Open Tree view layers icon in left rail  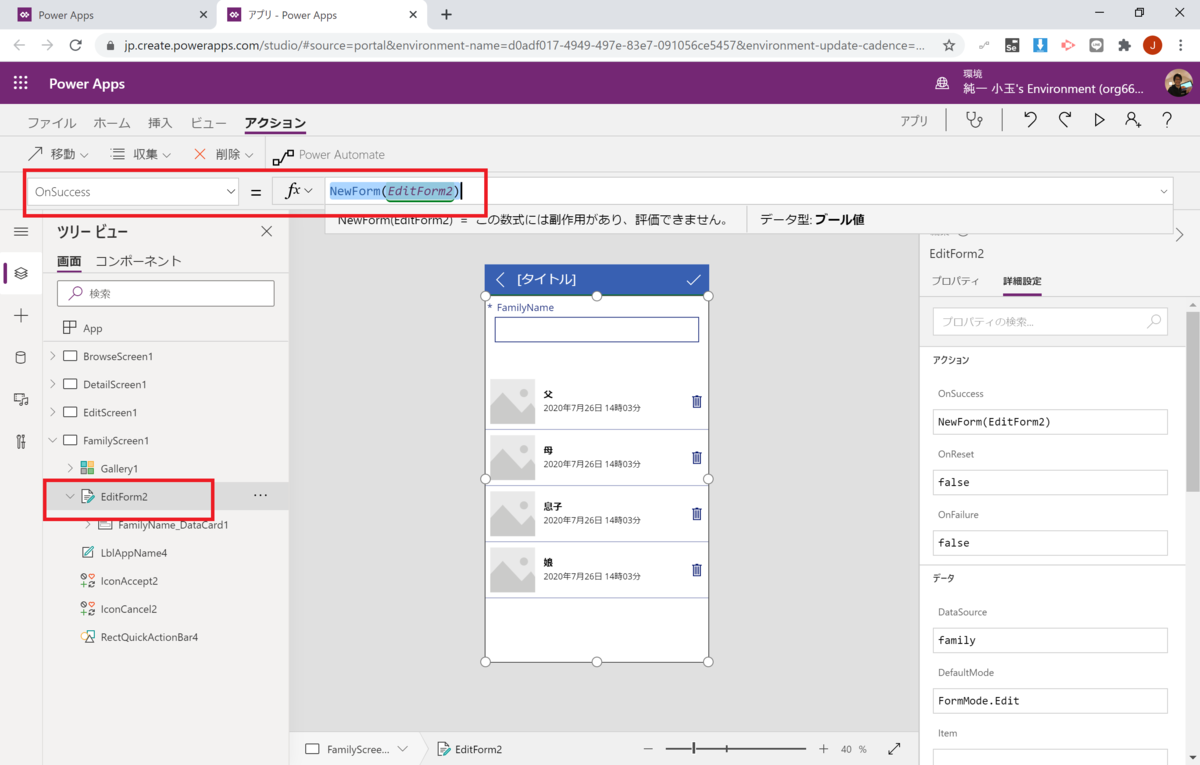coord(21,273)
